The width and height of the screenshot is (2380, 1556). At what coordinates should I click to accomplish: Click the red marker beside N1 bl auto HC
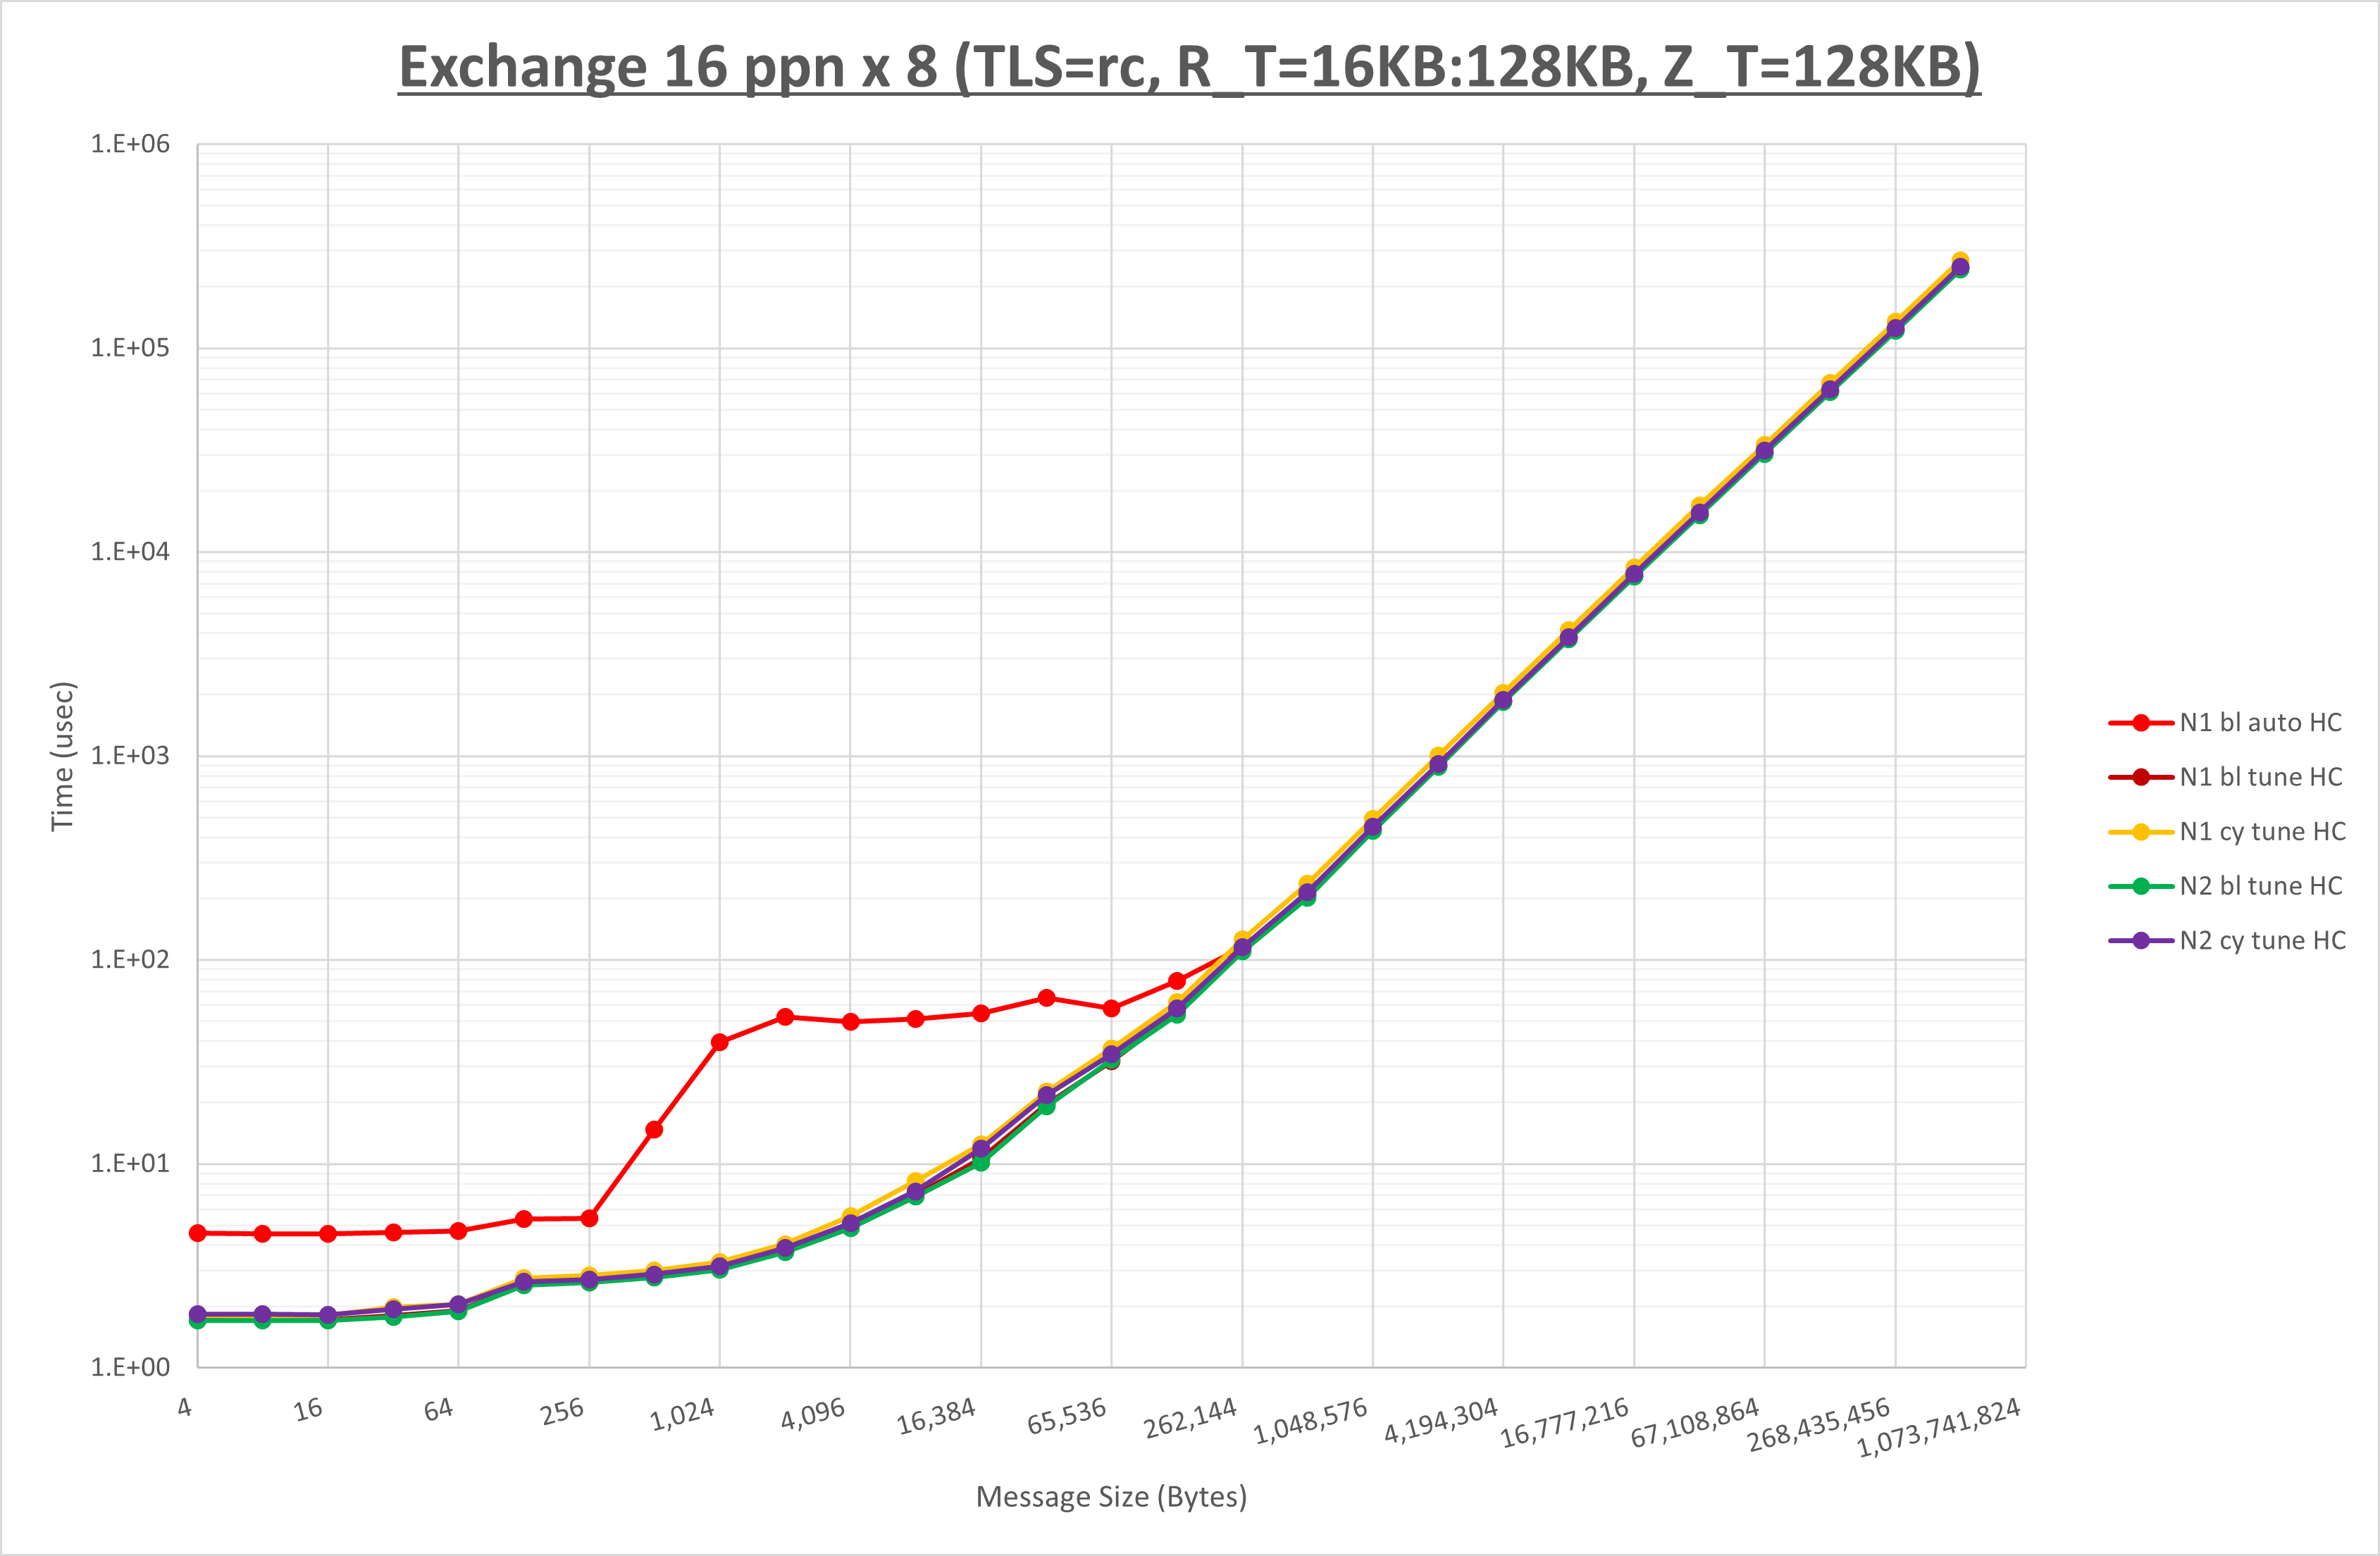(2141, 722)
